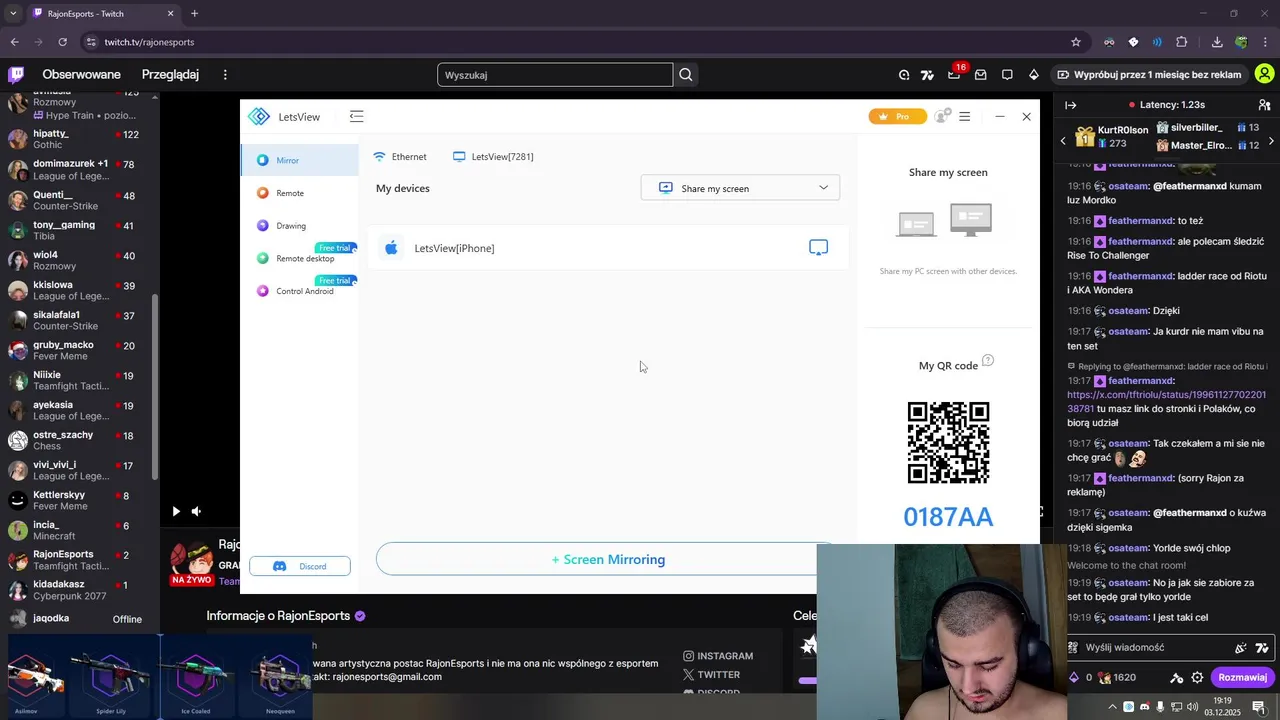Screen dimensions: 1280x720
Task: Open the Drawing tab in LetsView
Action: (x=299, y=226)
